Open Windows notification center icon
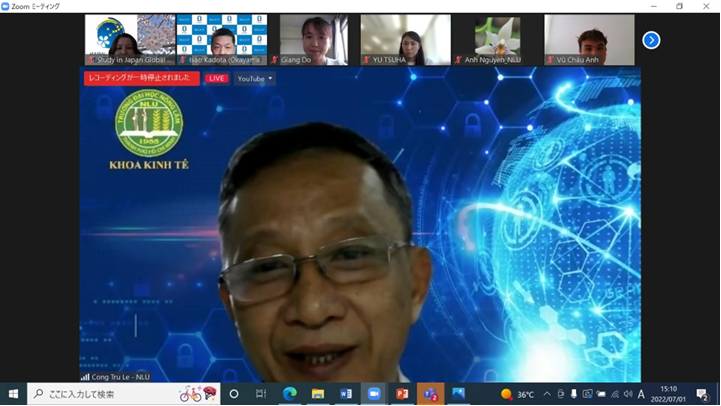The image size is (721, 406). point(702,395)
